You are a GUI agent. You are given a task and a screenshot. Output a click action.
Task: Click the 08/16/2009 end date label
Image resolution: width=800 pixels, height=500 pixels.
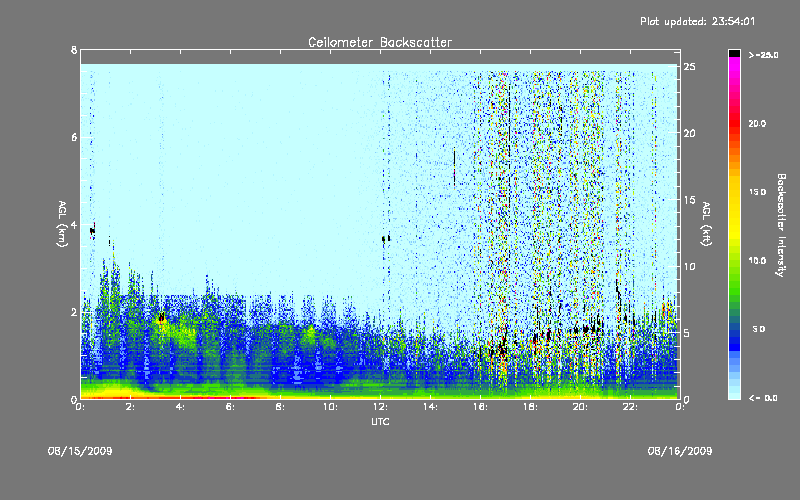[680, 451]
